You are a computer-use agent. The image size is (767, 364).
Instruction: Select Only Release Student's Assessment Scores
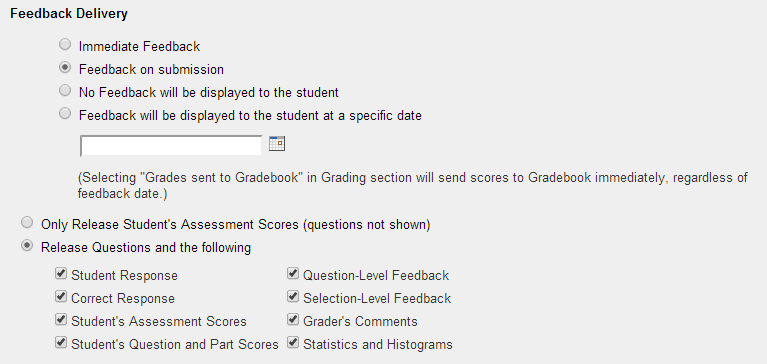coord(27,223)
